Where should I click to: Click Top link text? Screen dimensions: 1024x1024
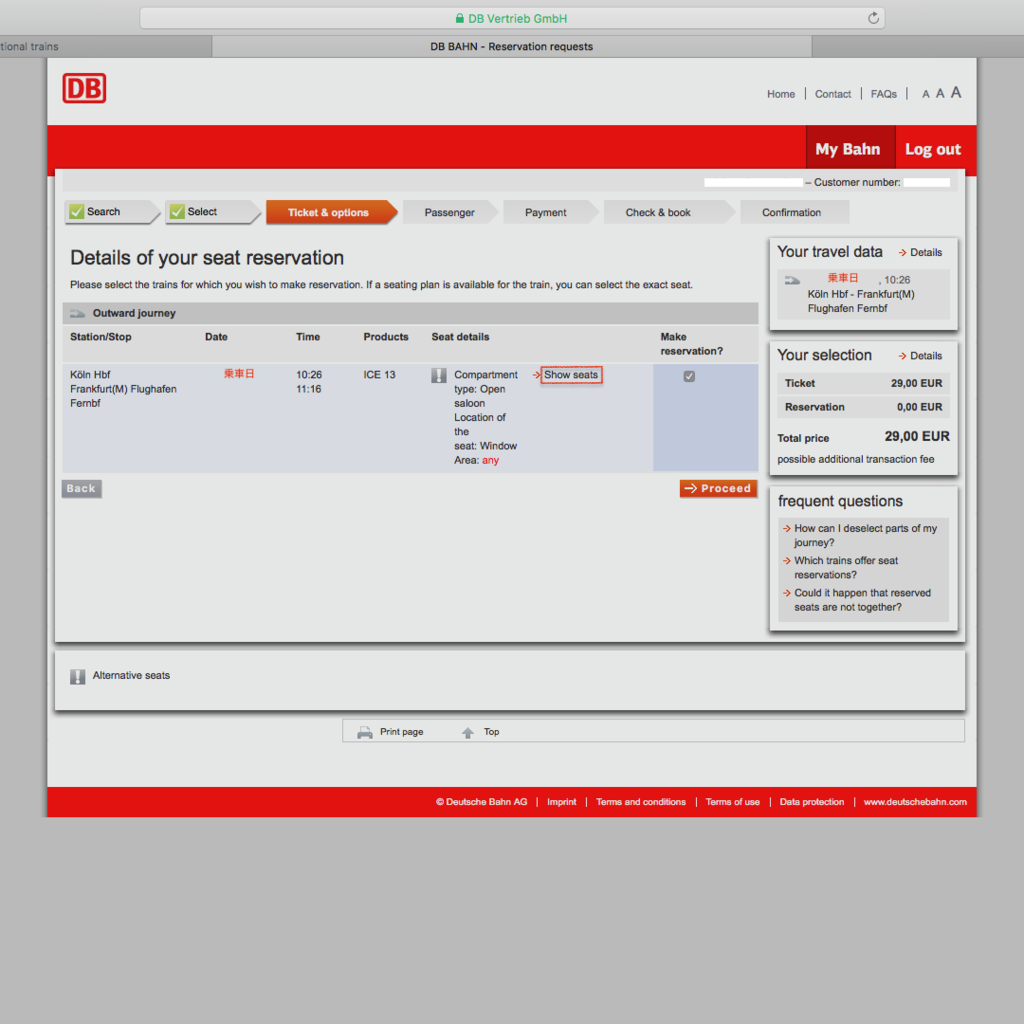point(491,732)
